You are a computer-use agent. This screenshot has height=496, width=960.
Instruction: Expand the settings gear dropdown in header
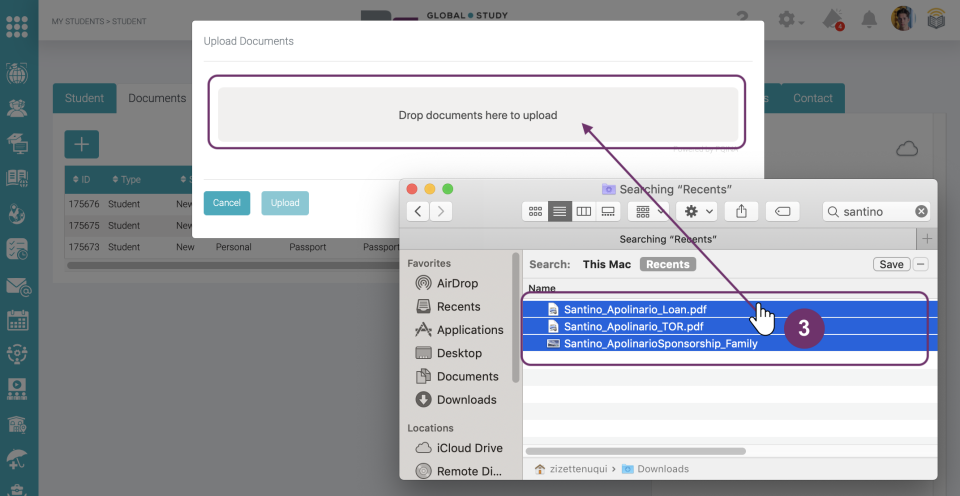pyautogui.click(x=792, y=20)
